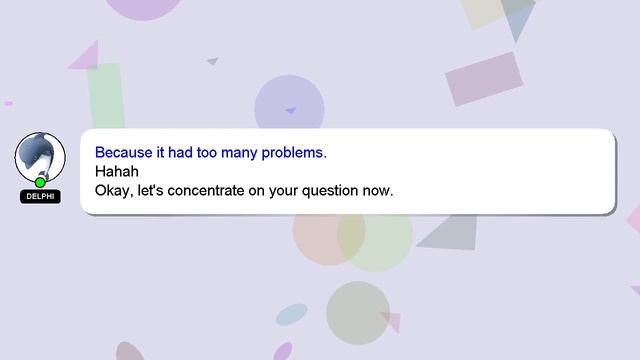The width and height of the screenshot is (640, 360).
Task: Click the blue text 'Because it had too many problems.'
Action: 211,152
